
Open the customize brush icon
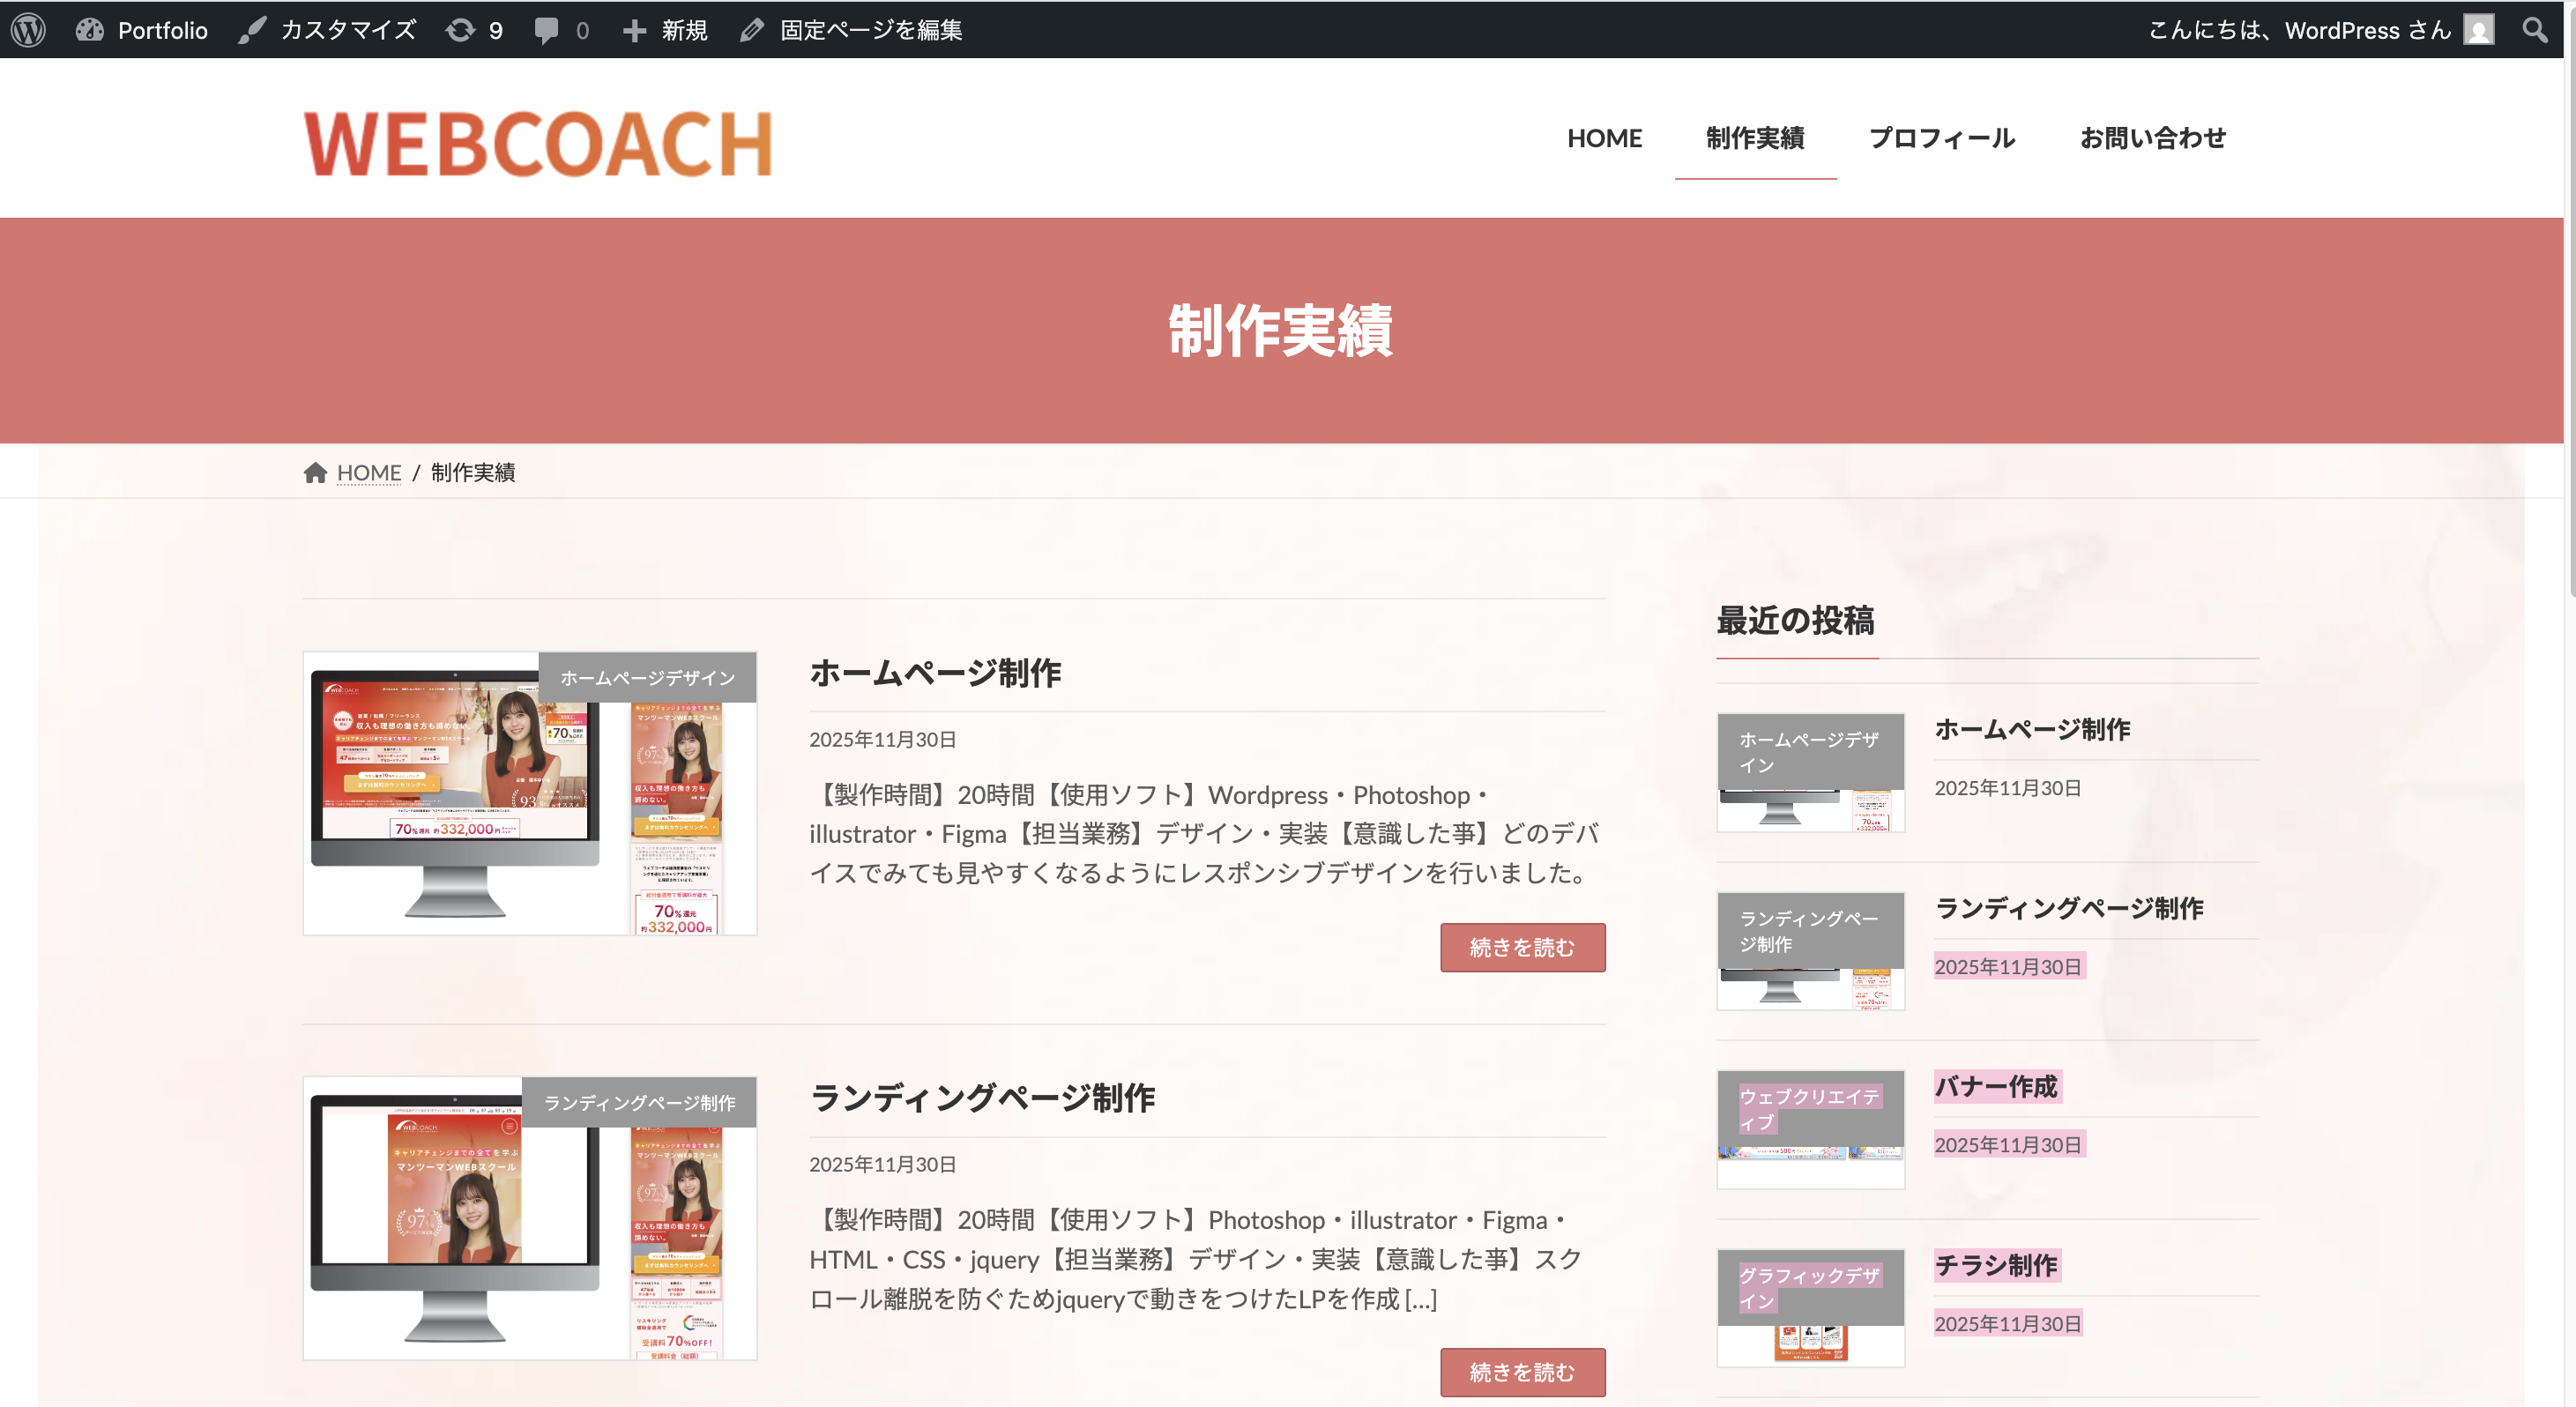point(251,29)
